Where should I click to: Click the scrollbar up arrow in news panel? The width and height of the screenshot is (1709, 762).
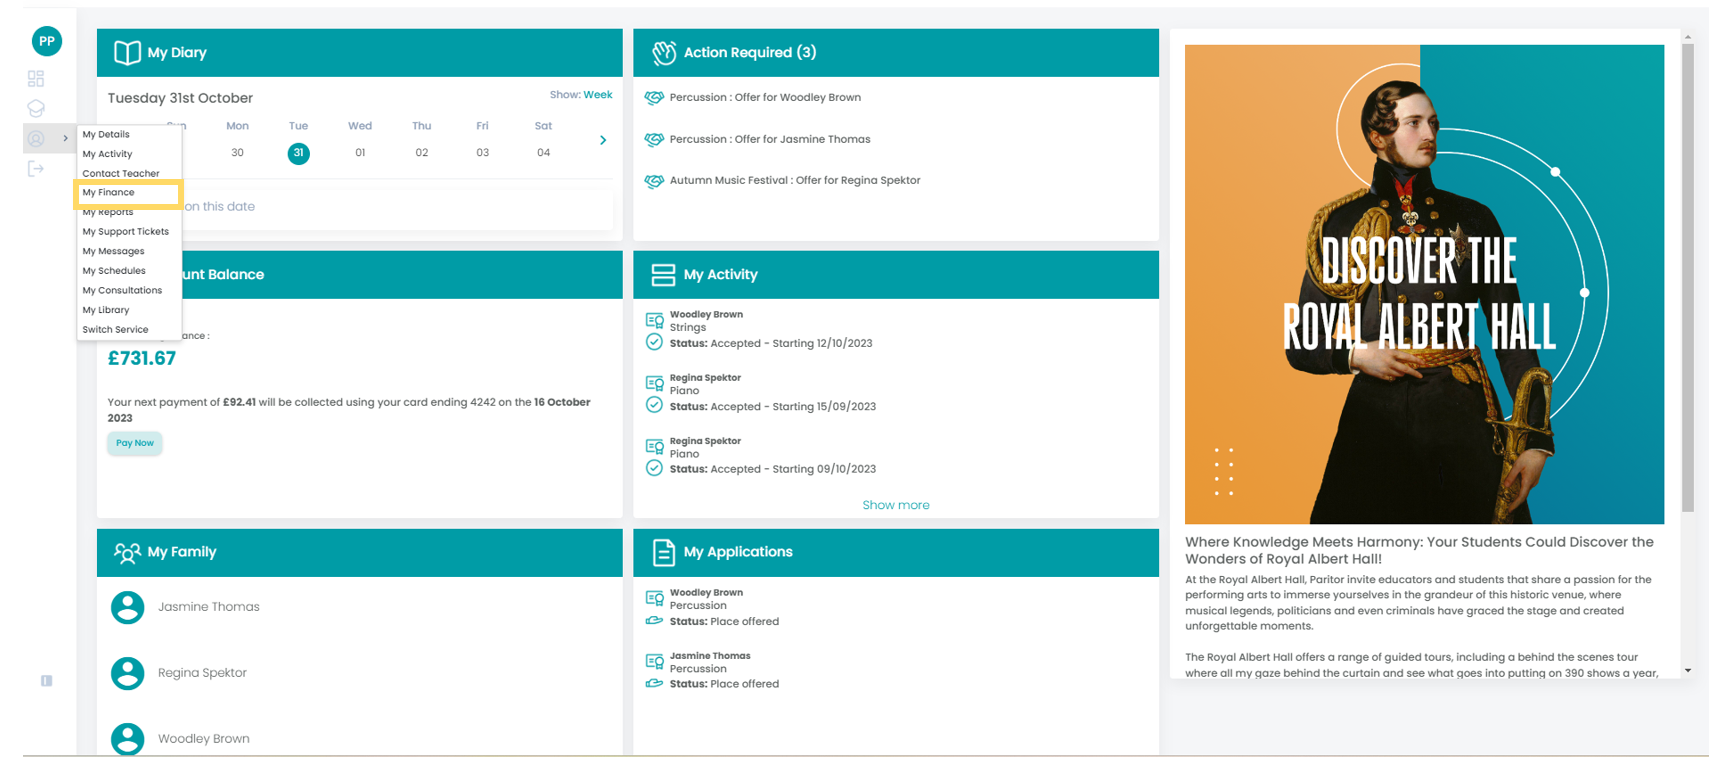(x=1688, y=37)
